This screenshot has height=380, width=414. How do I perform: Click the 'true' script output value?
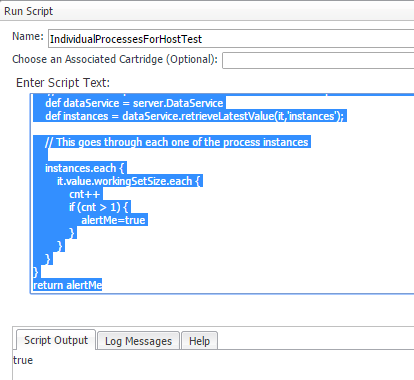point(23,360)
